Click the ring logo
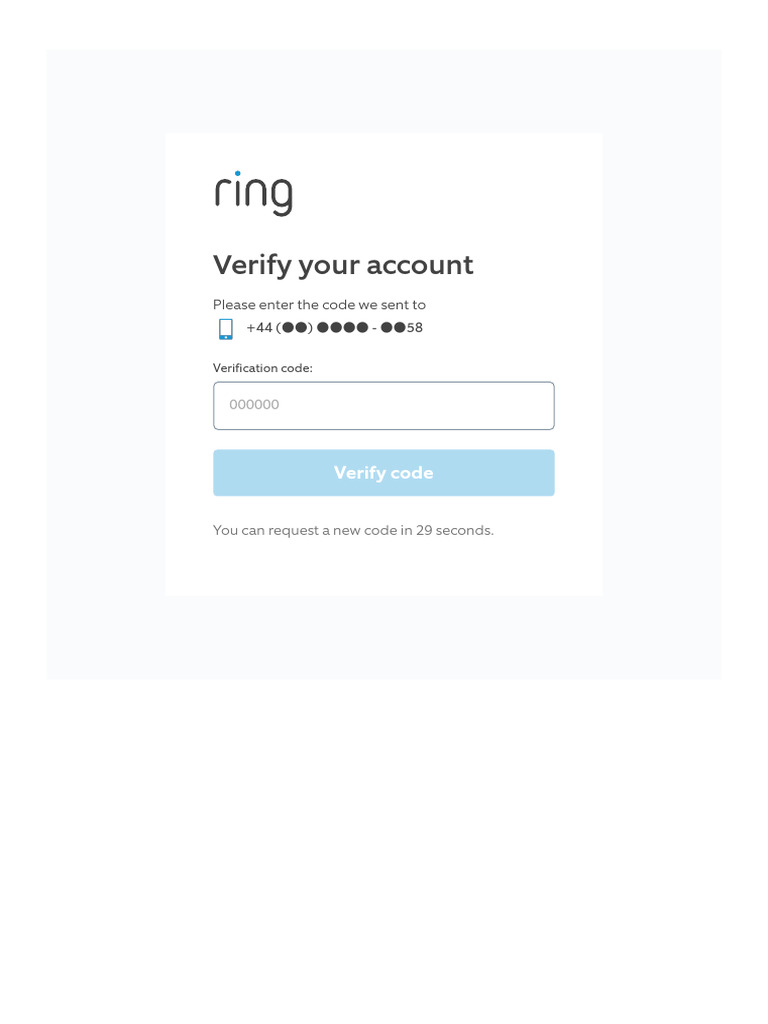This screenshot has height=1024, width=768. (x=253, y=193)
